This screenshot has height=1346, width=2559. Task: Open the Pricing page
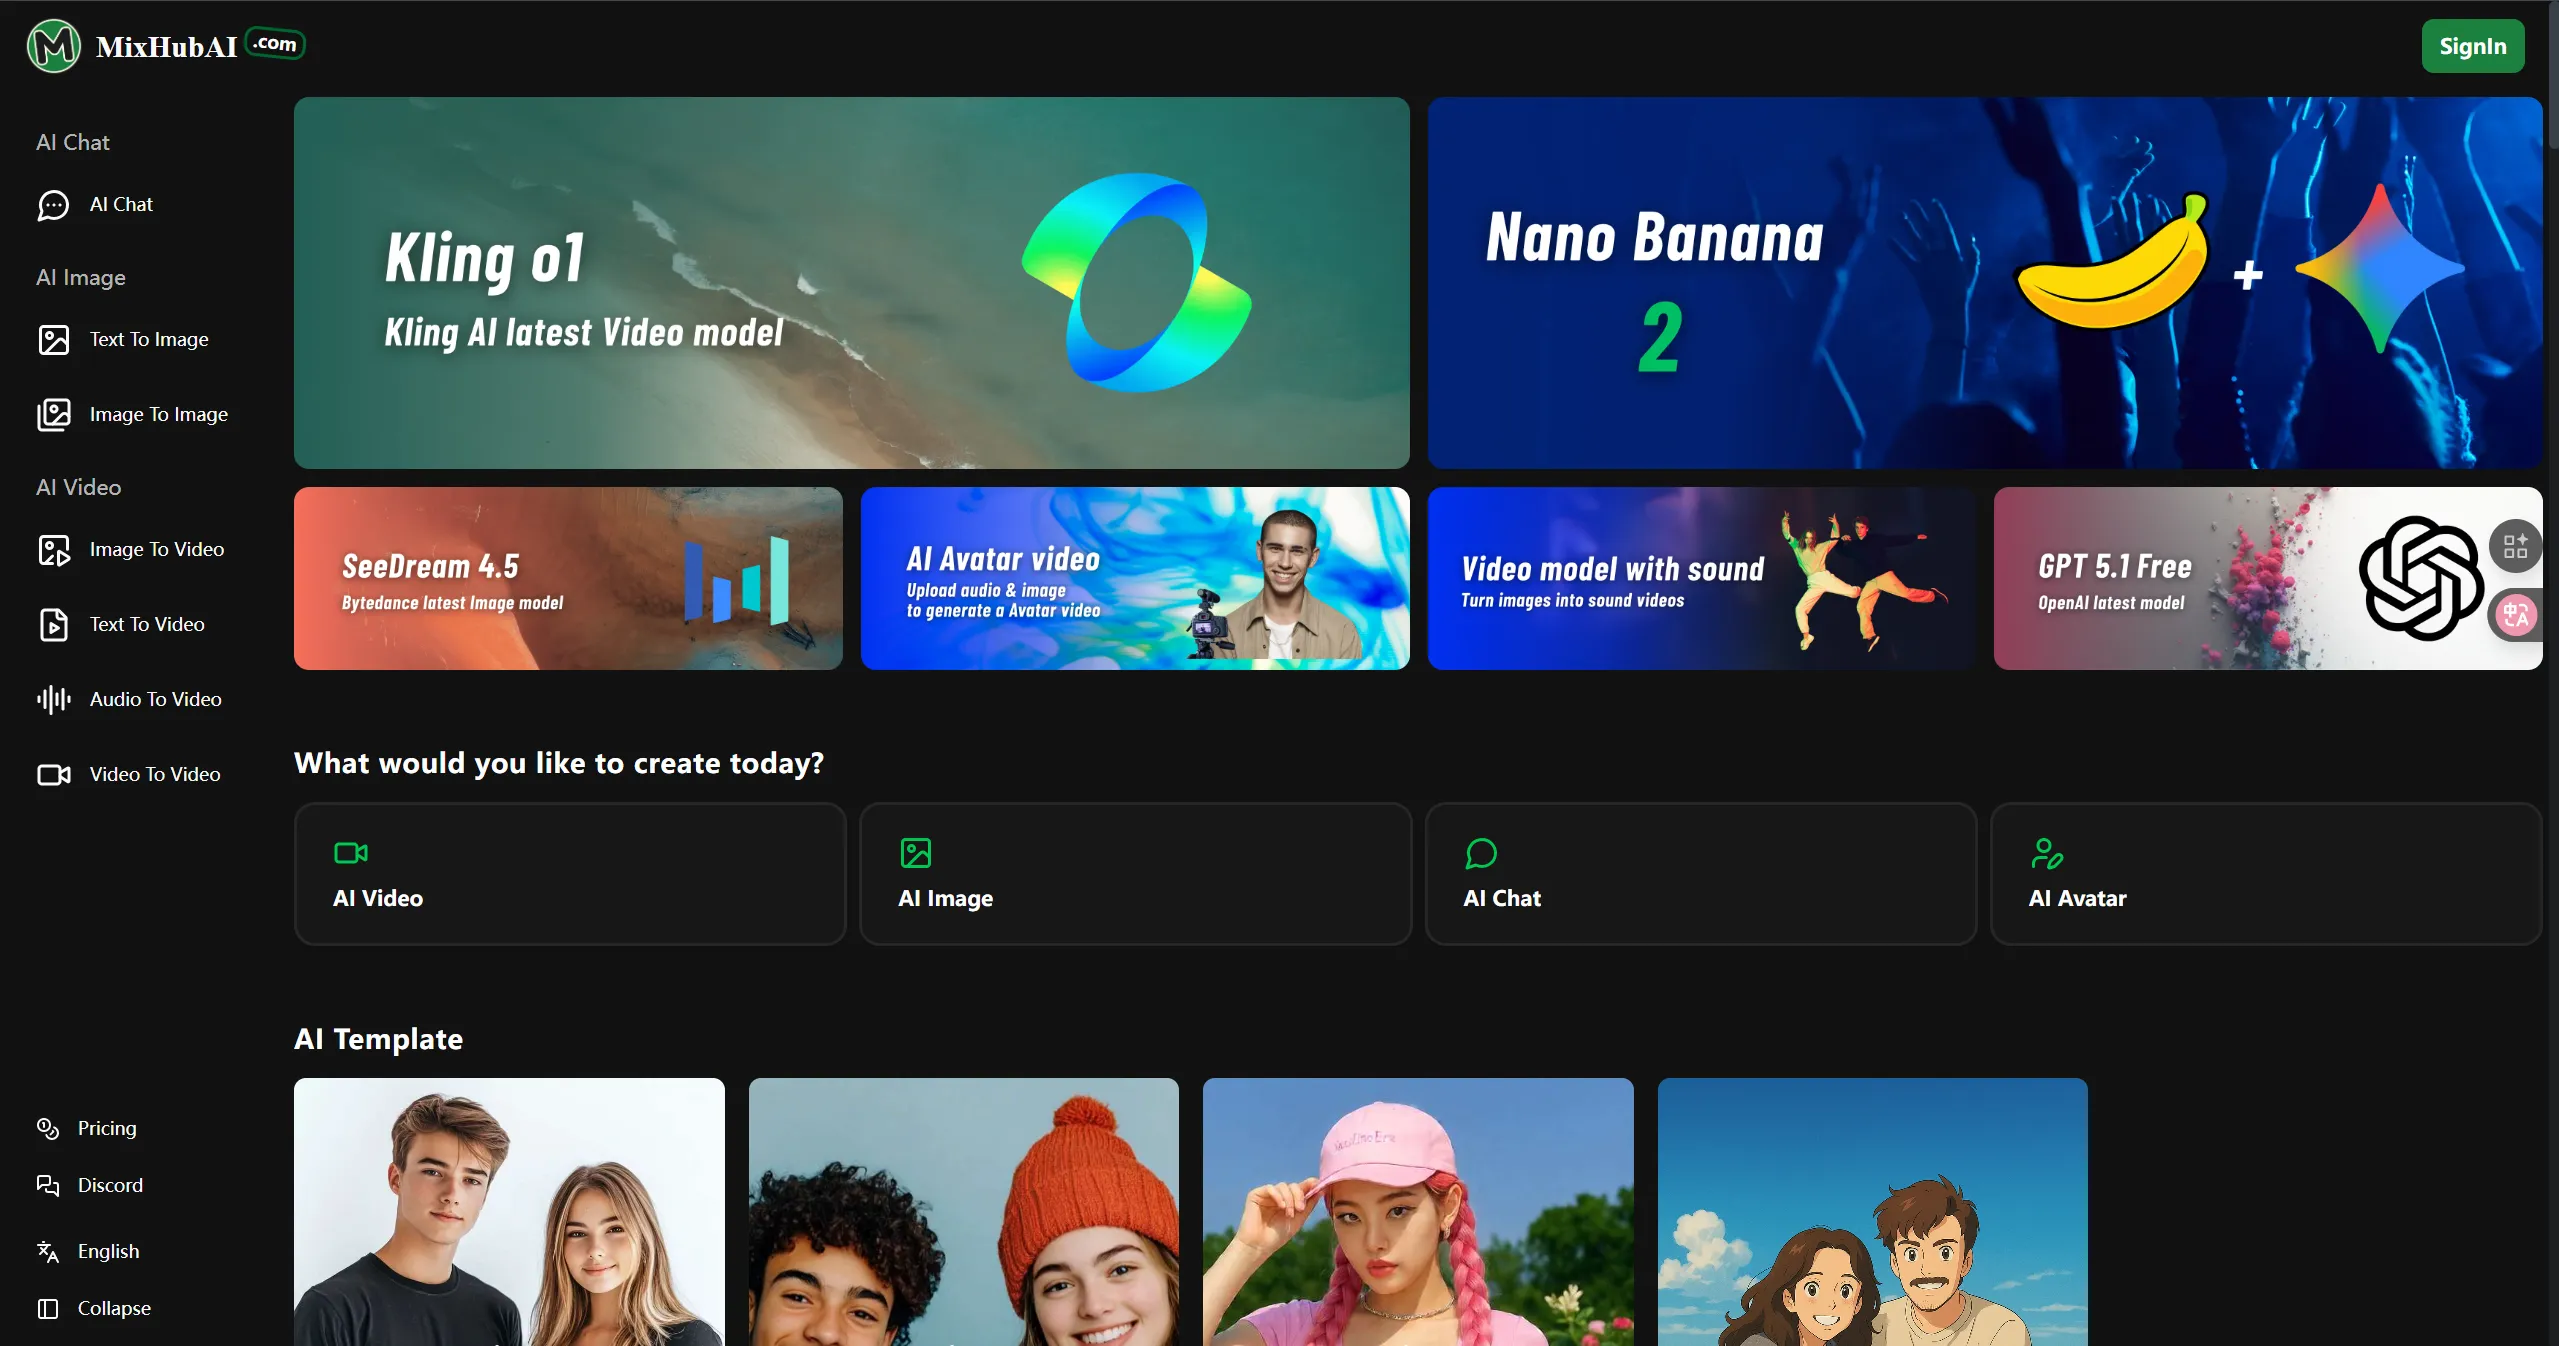click(x=107, y=1128)
